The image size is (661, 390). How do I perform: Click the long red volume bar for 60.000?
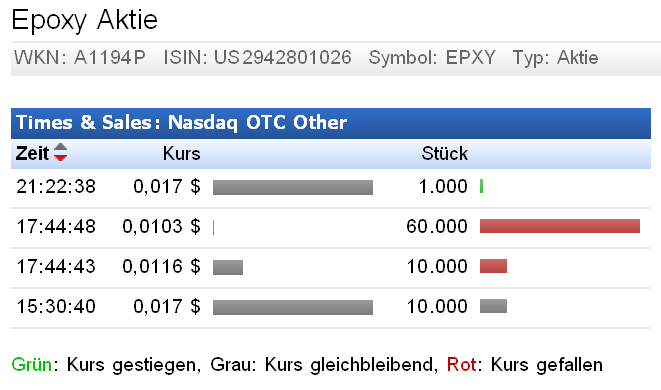pyautogui.click(x=560, y=226)
